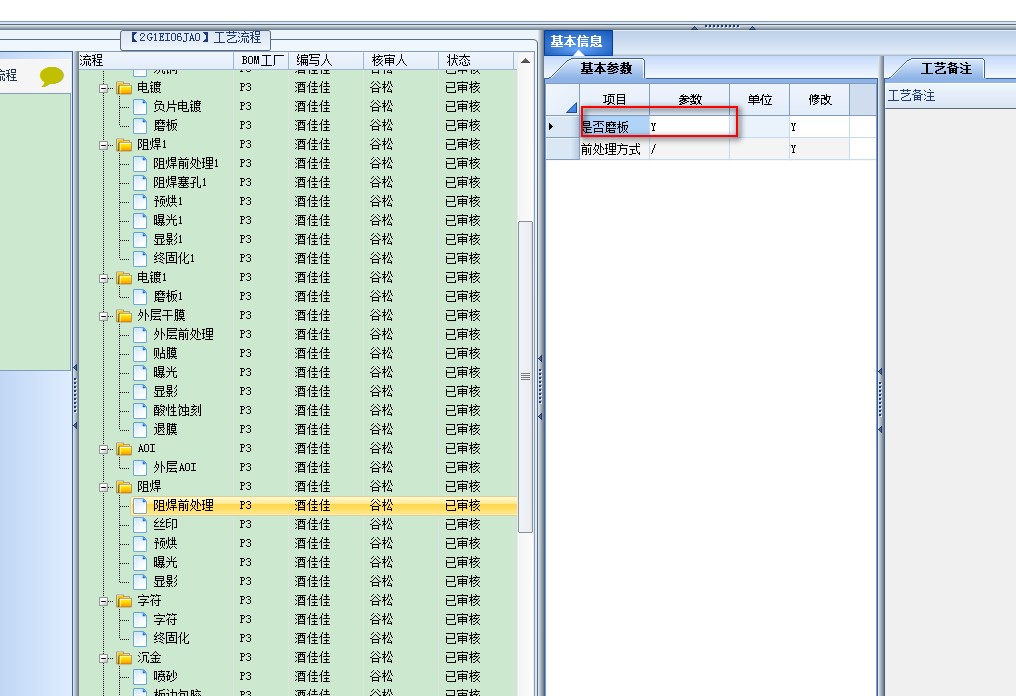Click the 修改 column header
This screenshot has height=696, width=1016.
(820, 100)
